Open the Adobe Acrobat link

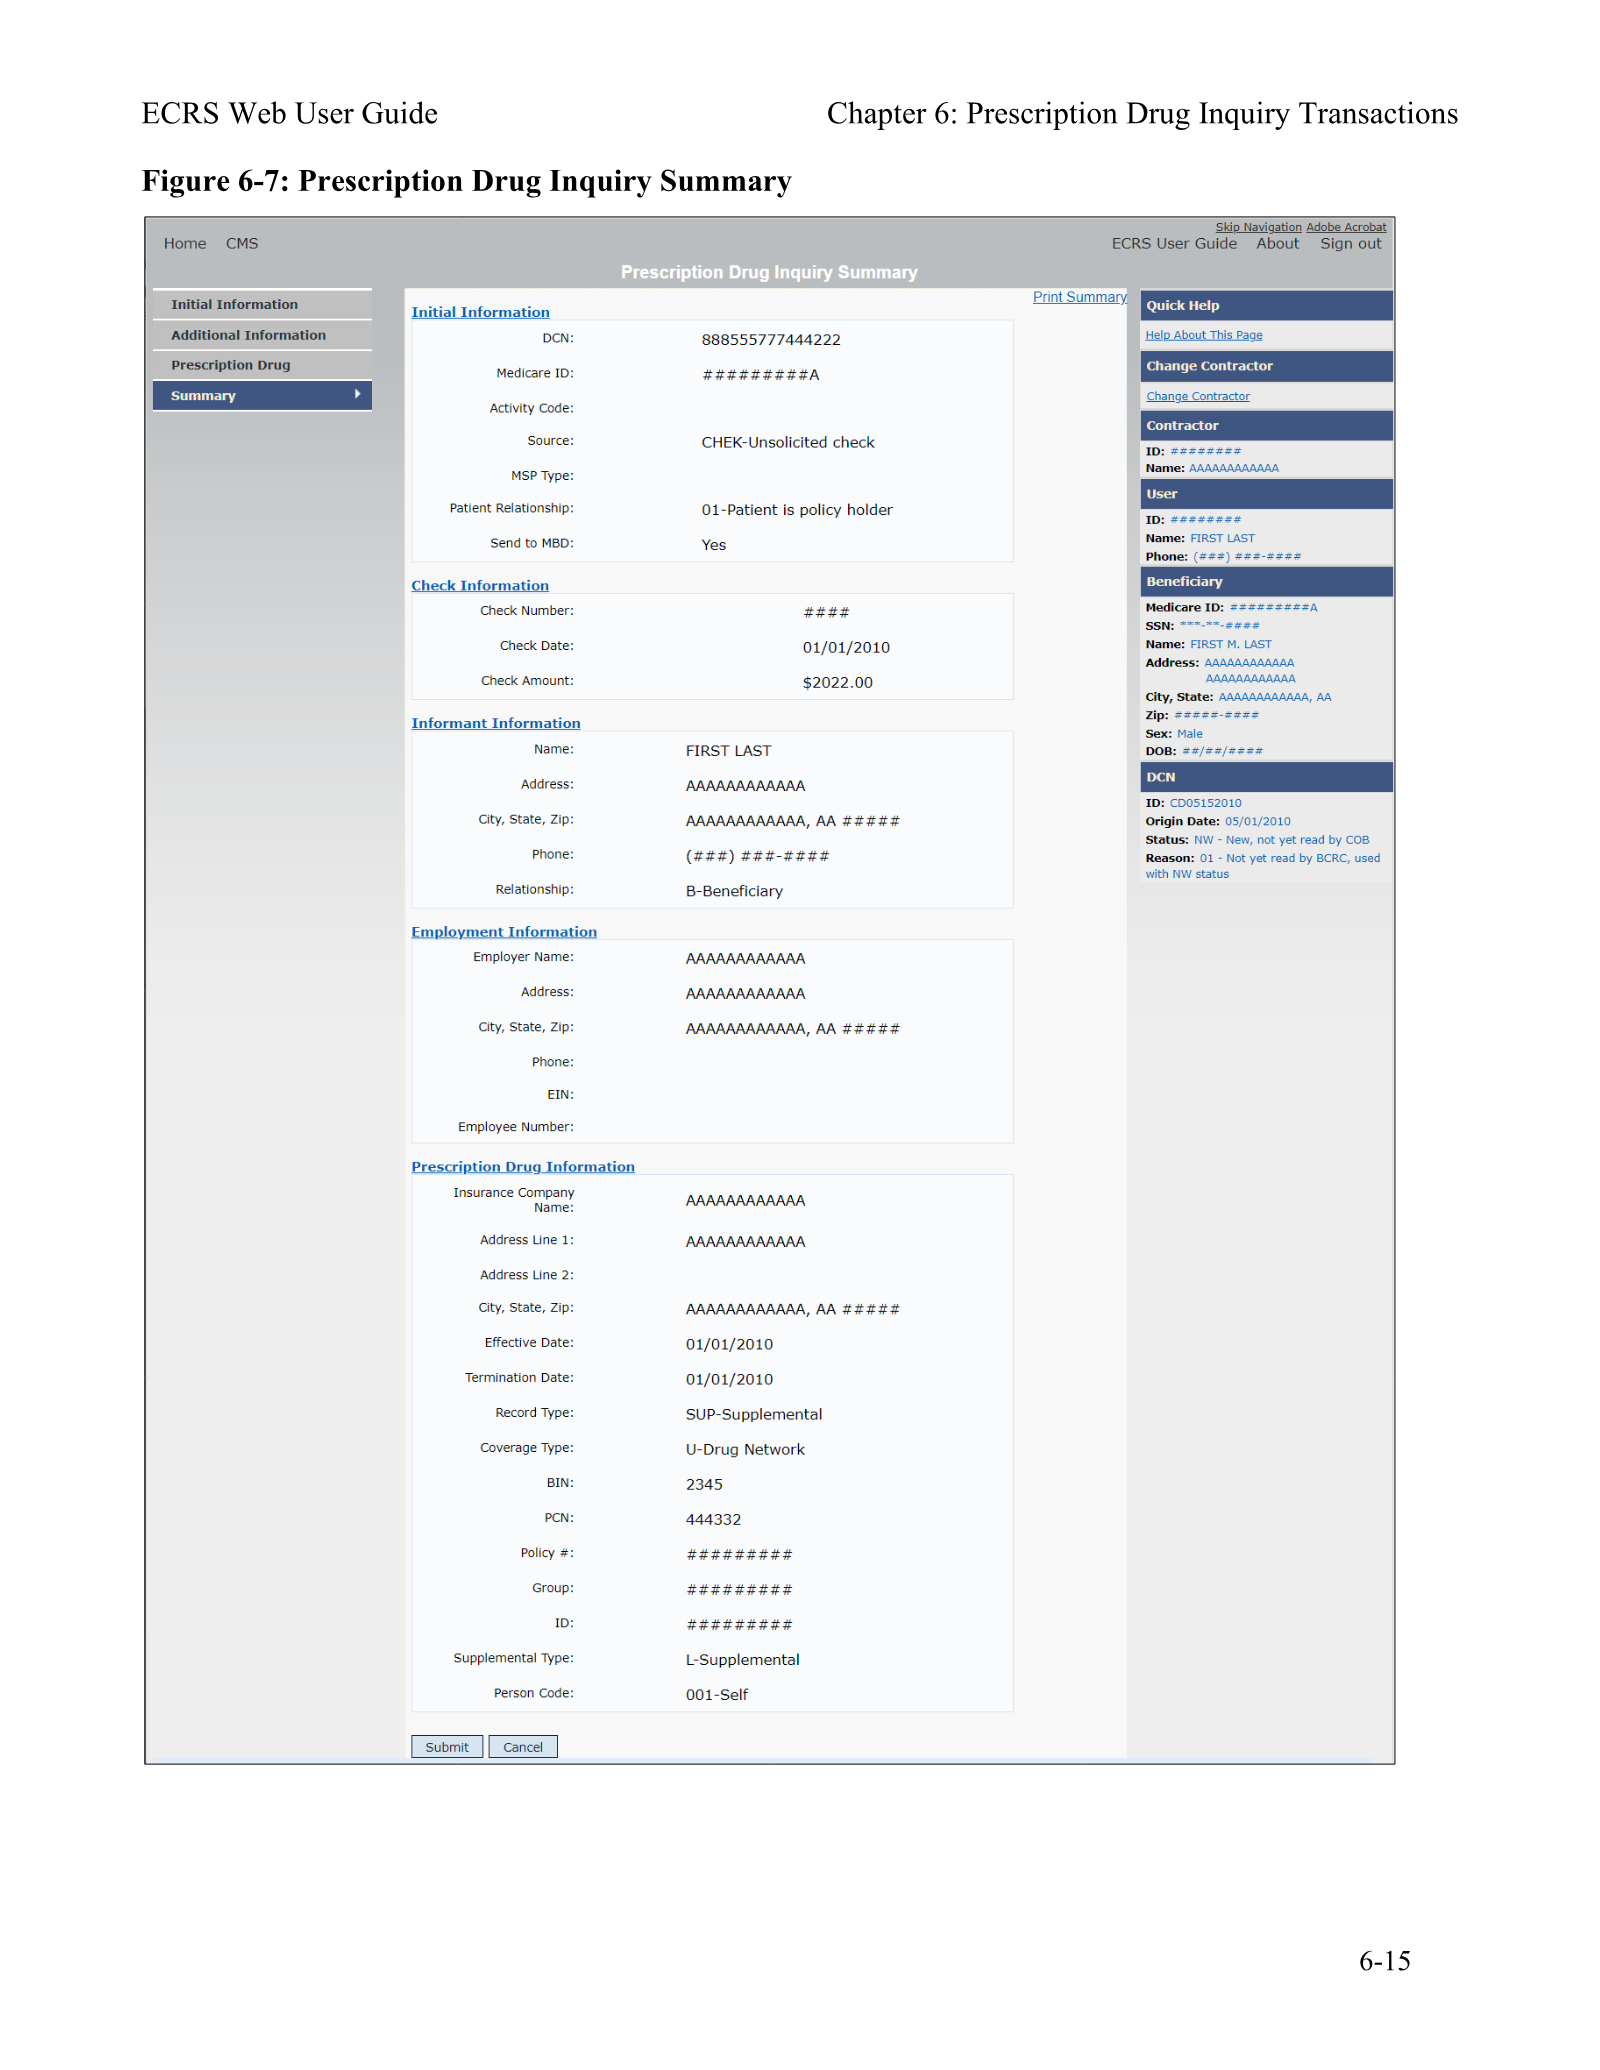[1346, 227]
